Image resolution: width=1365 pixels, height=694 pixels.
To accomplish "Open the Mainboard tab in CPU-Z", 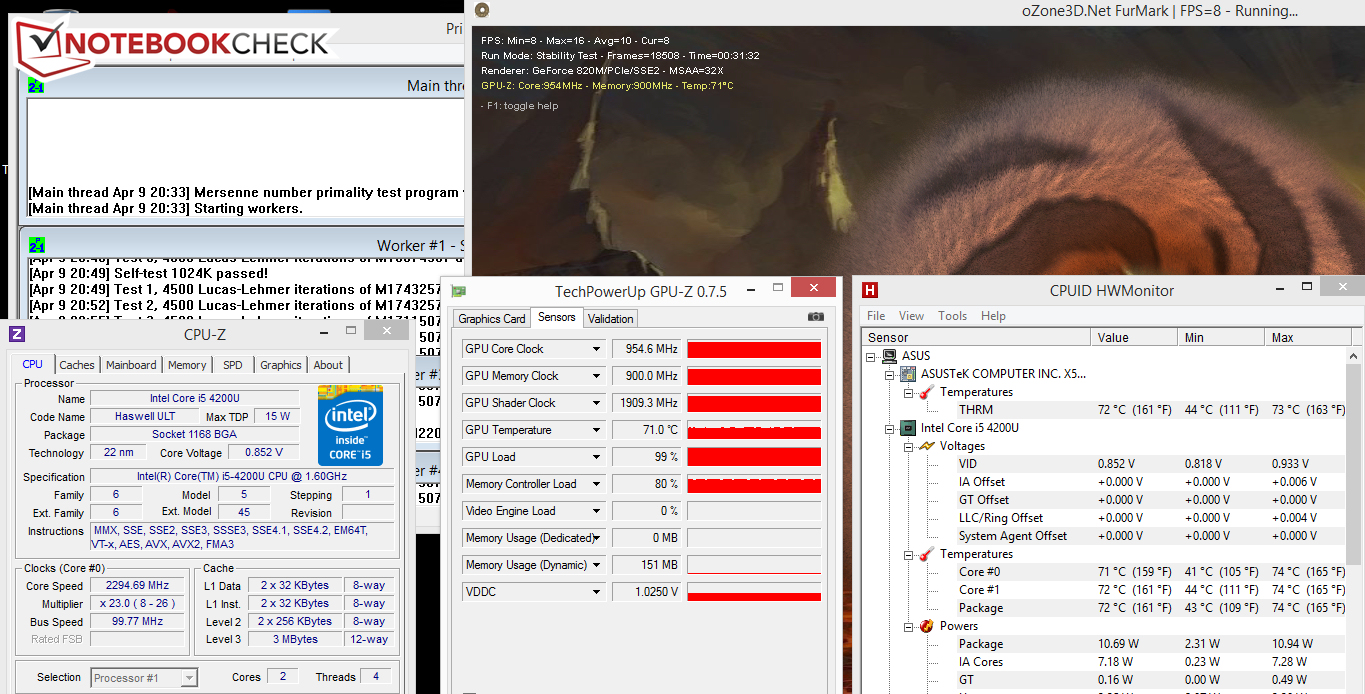I will (x=131, y=365).
